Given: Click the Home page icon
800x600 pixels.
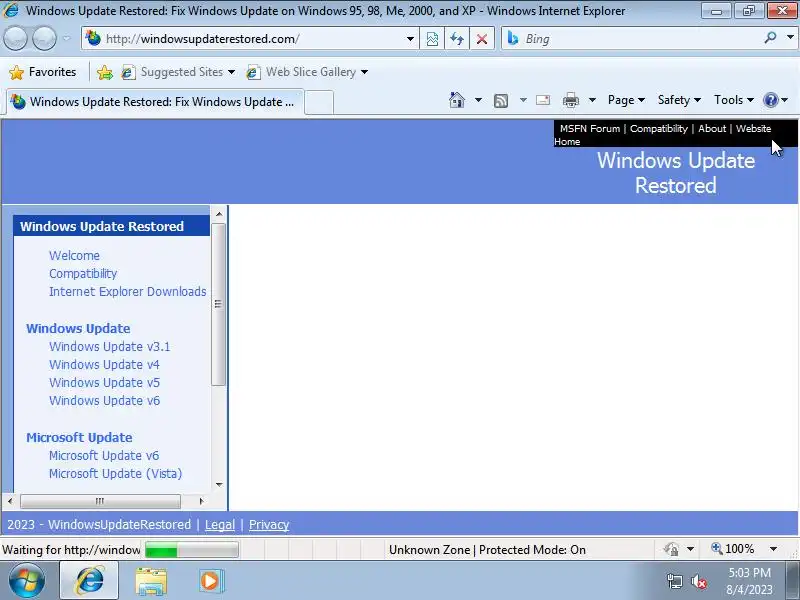Looking at the screenshot, I should [x=457, y=100].
